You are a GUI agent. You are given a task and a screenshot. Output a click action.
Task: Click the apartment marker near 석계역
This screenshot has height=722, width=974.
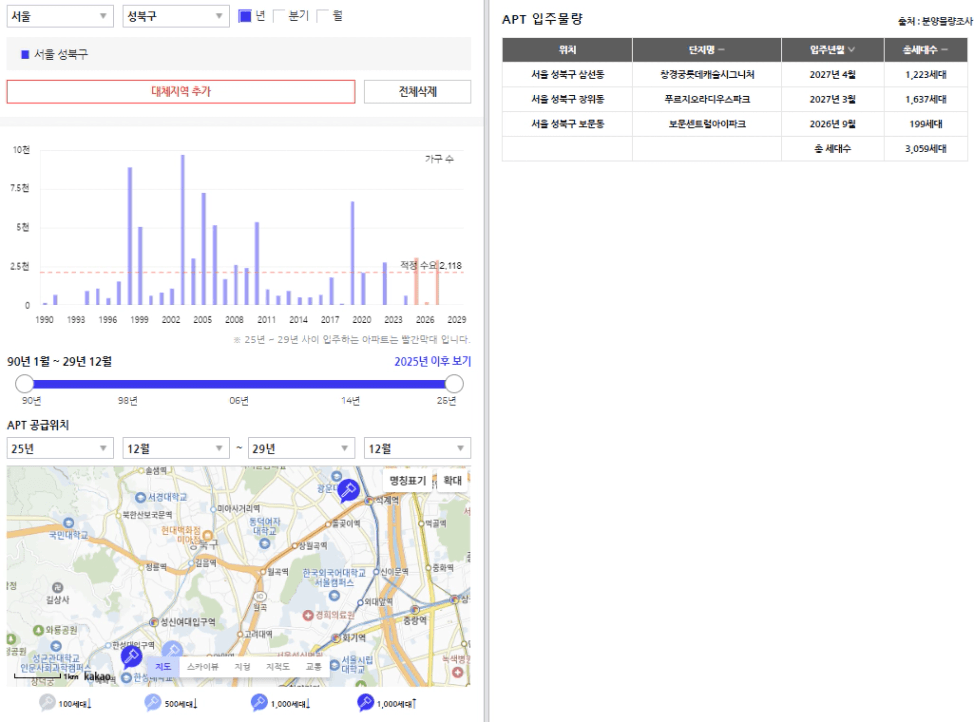pos(348,491)
